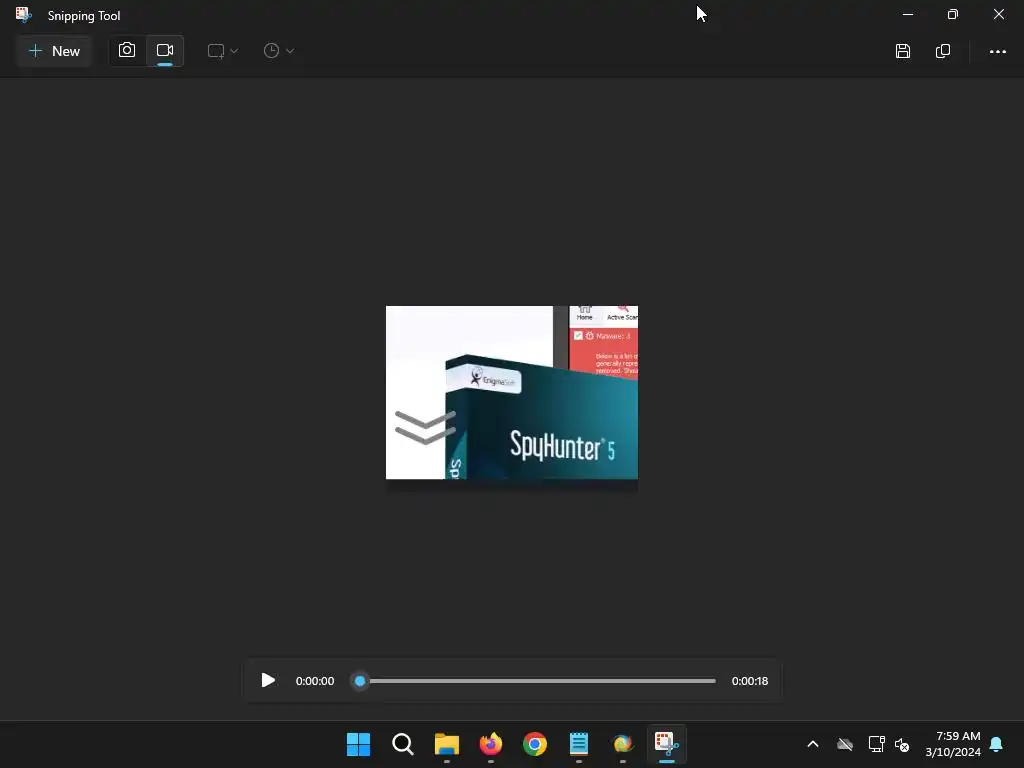Open the notification bell
The width and height of the screenshot is (1024, 768).
[997, 744]
